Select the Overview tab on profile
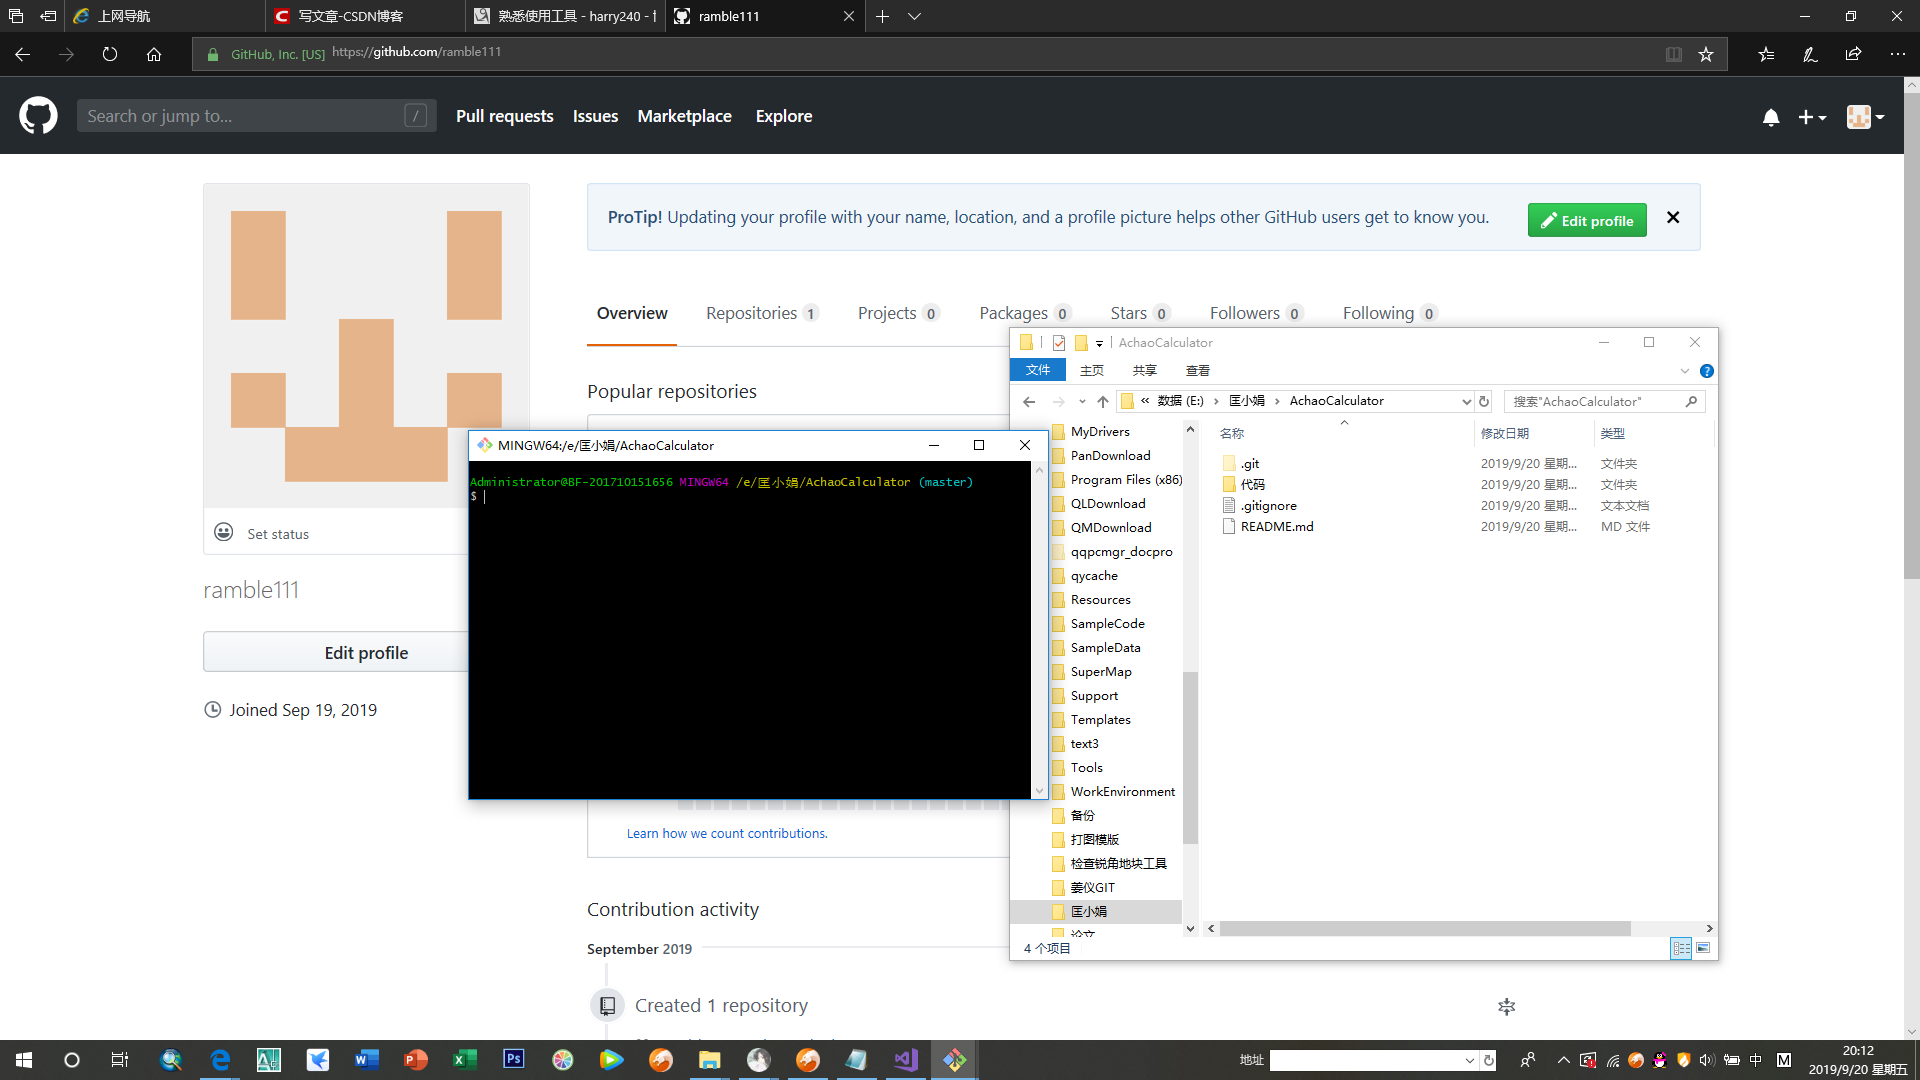1920x1080 pixels. pyautogui.click(x=632, y=313)
